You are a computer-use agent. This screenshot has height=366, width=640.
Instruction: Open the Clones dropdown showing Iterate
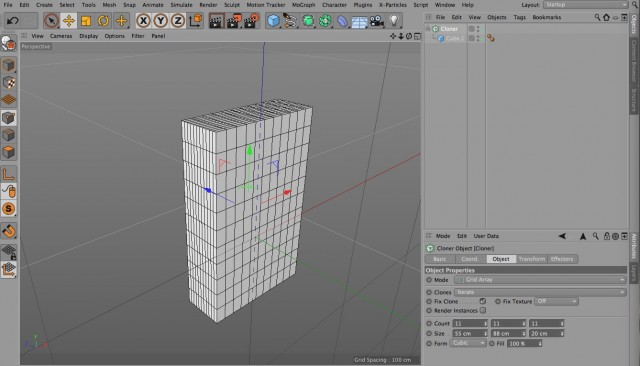[x=540, y=292]
